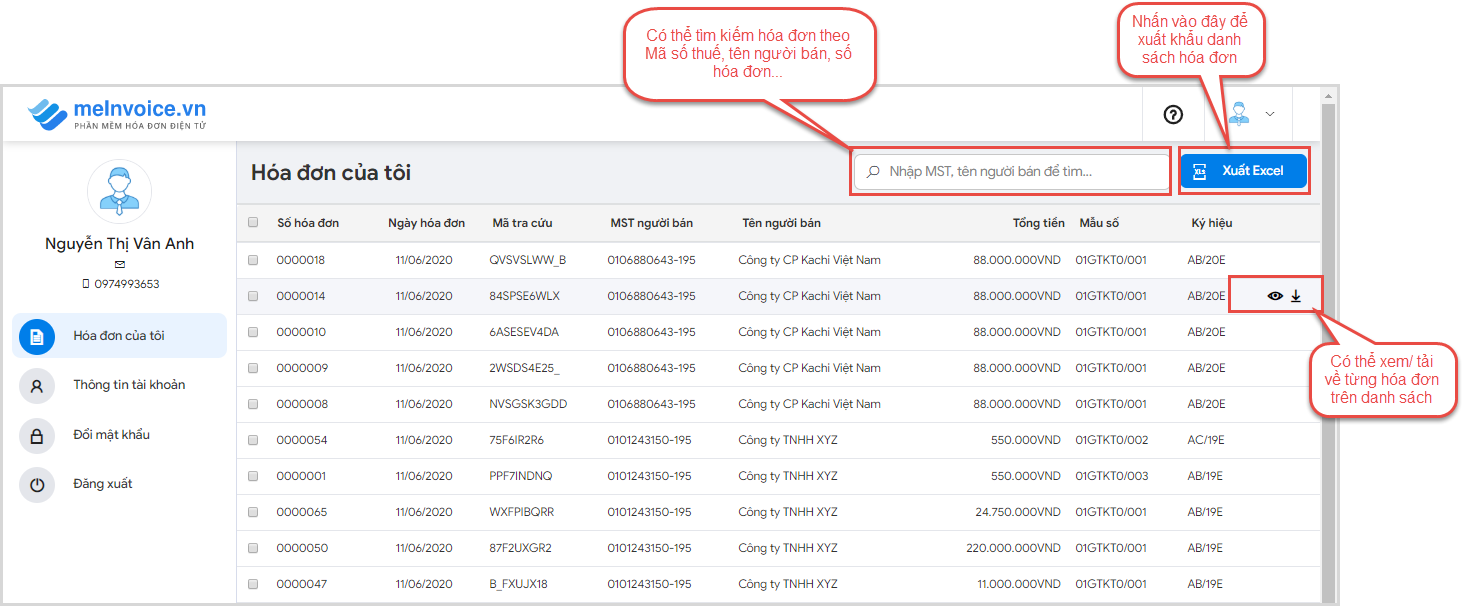Click phone number 0974993653
Viewport: 1464px width, 606px height.
coord(125,284)
